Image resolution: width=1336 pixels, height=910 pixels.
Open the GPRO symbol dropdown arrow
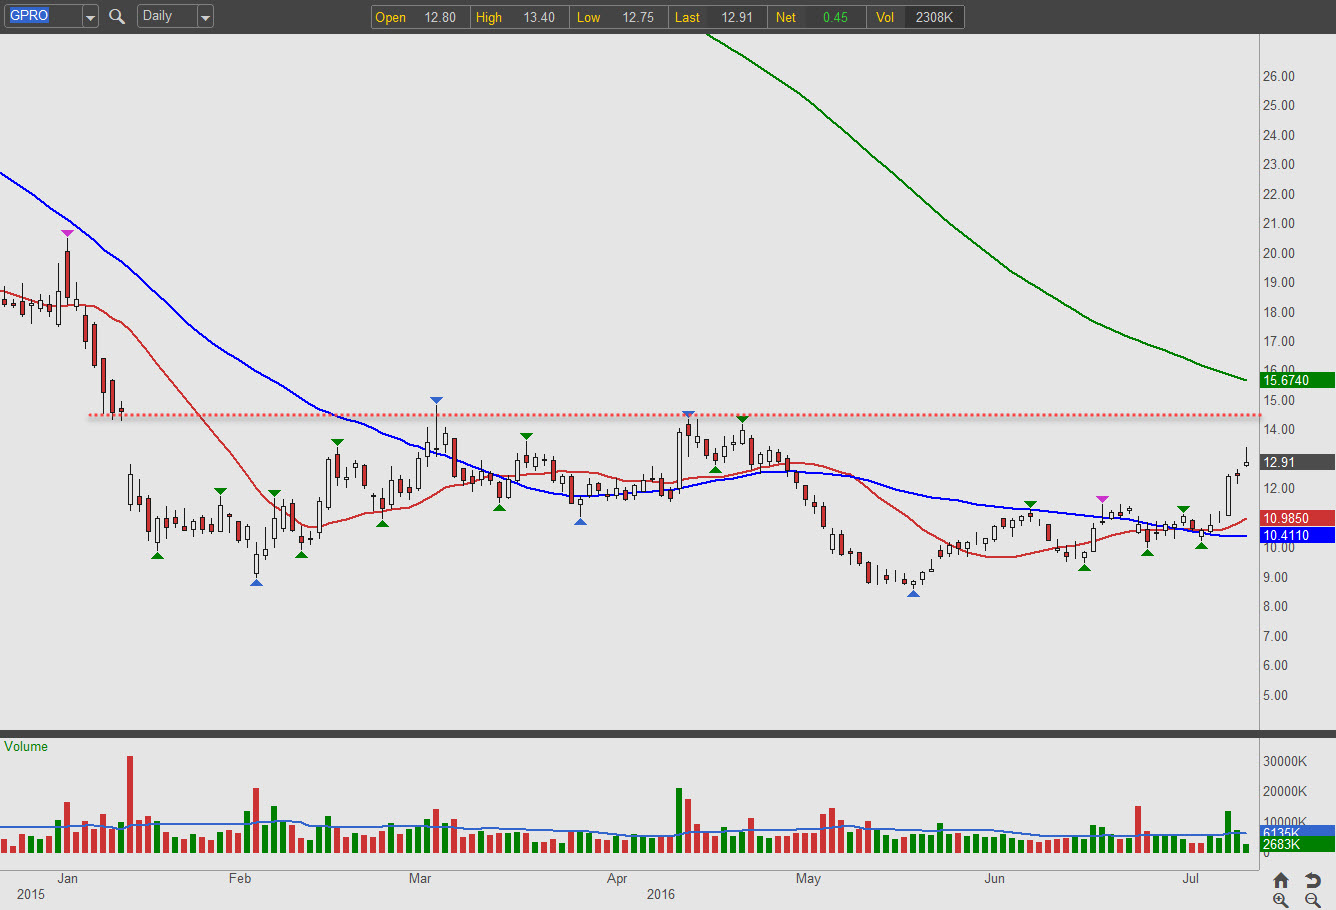point(90,17)
